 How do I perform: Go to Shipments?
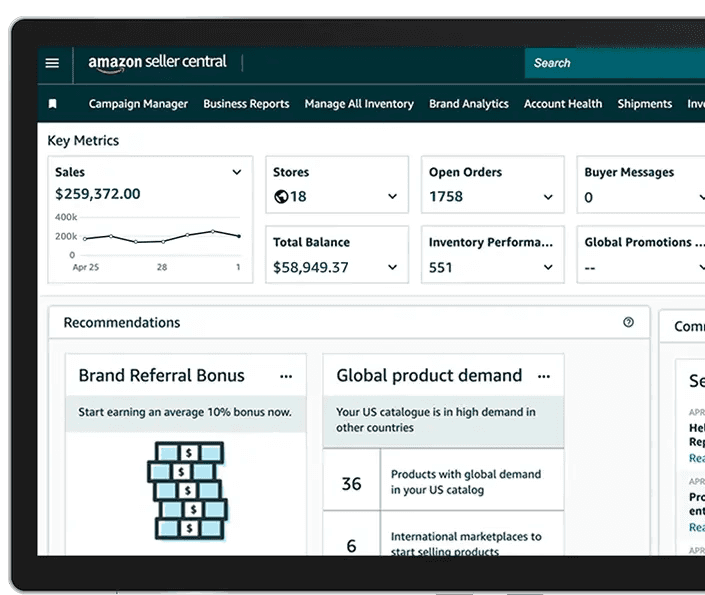pyautogui.click(x=644, y=104)
